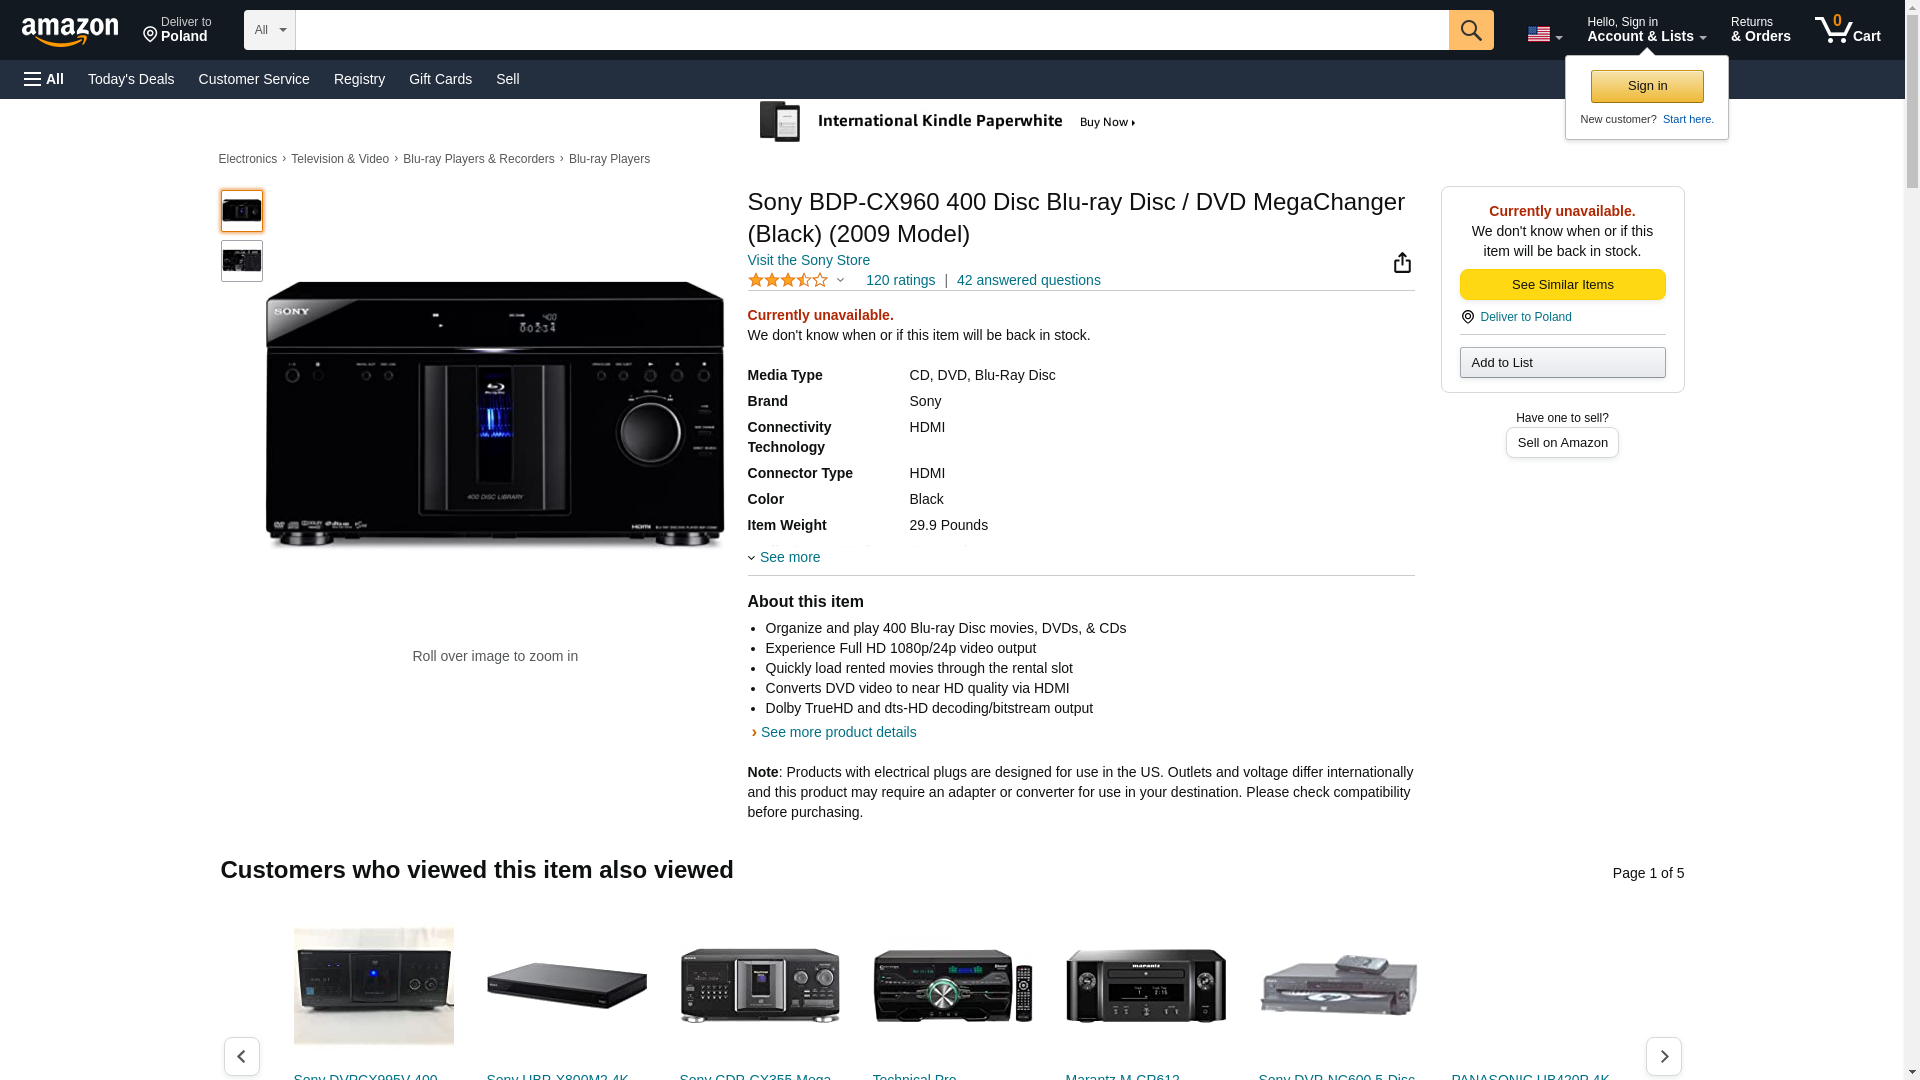Screen dimensions: 1920x1080
Task: Go to next carousel page arrow
Action: (1663, 1056)
